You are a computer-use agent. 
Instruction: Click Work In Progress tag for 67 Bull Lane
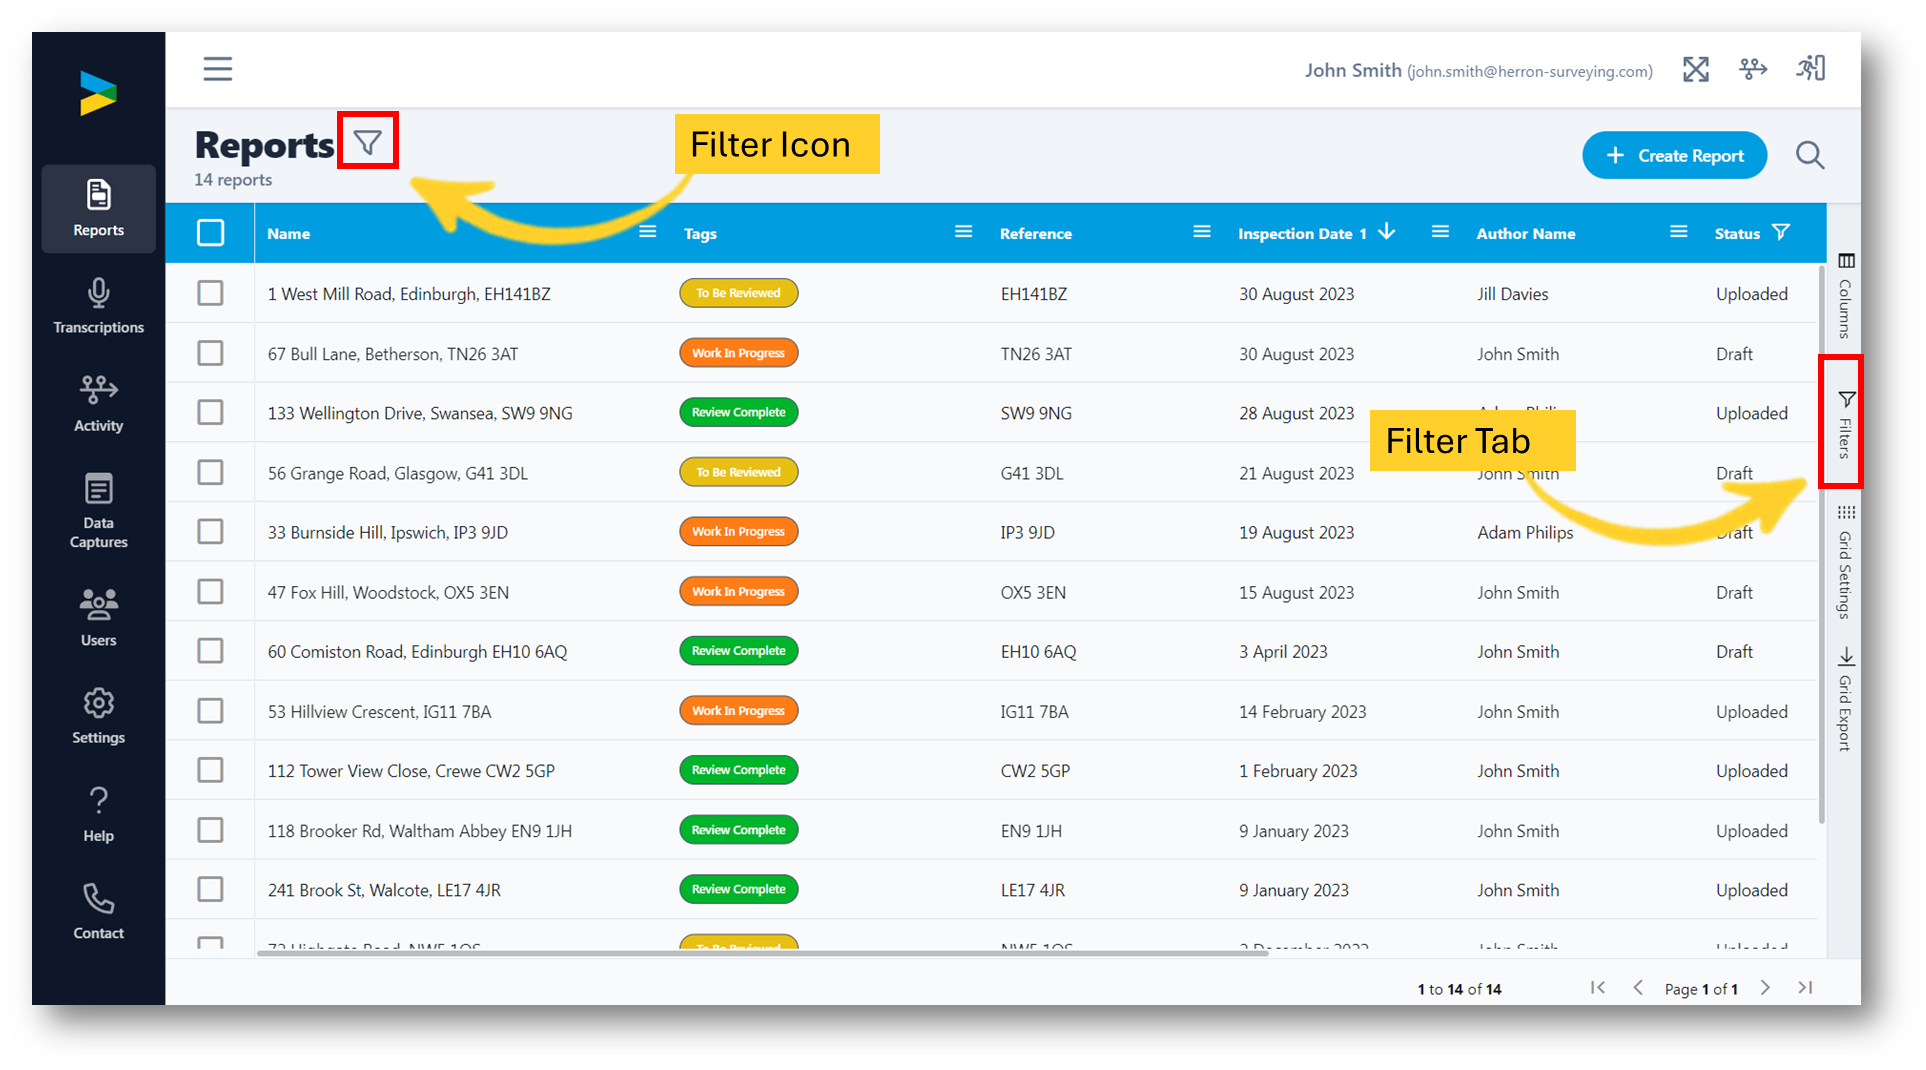739,353
